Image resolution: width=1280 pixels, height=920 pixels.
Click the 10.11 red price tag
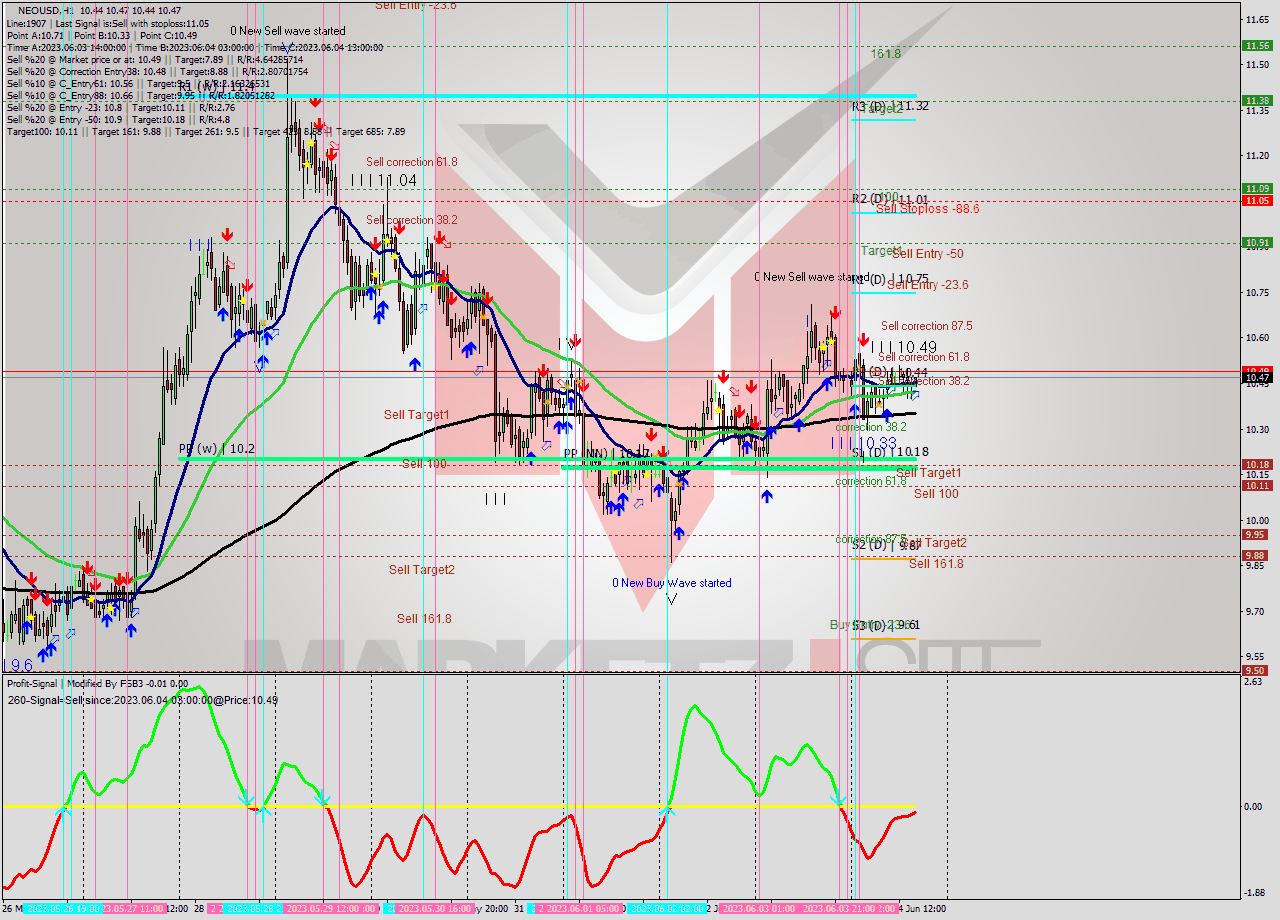(x=1257, y=485)
